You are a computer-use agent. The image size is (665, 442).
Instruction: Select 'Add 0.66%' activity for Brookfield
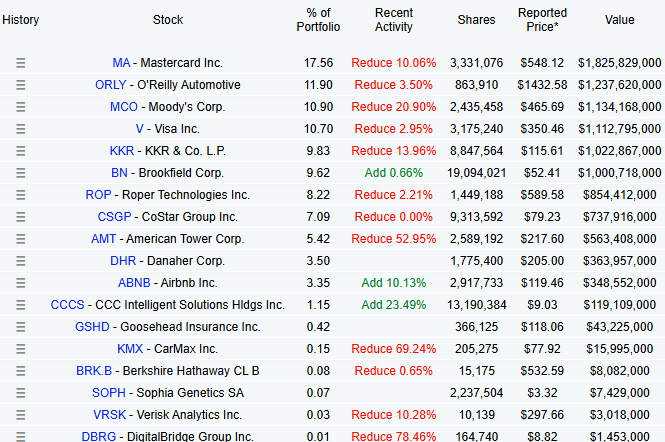tap(394, 173)
